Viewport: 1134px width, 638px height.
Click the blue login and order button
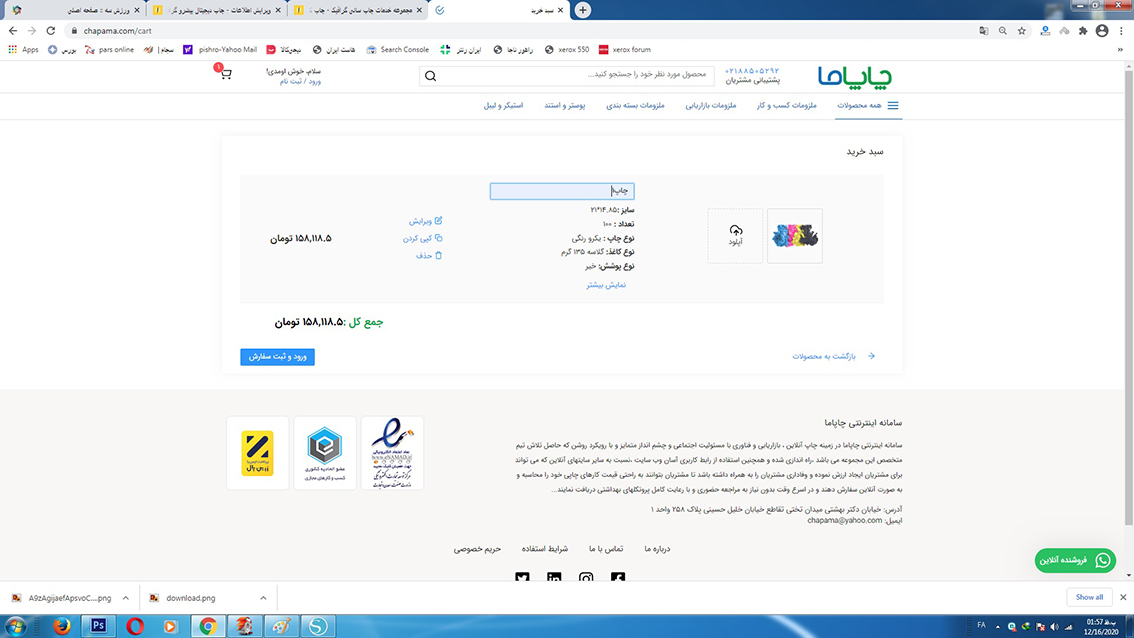[x=277, y=357]
